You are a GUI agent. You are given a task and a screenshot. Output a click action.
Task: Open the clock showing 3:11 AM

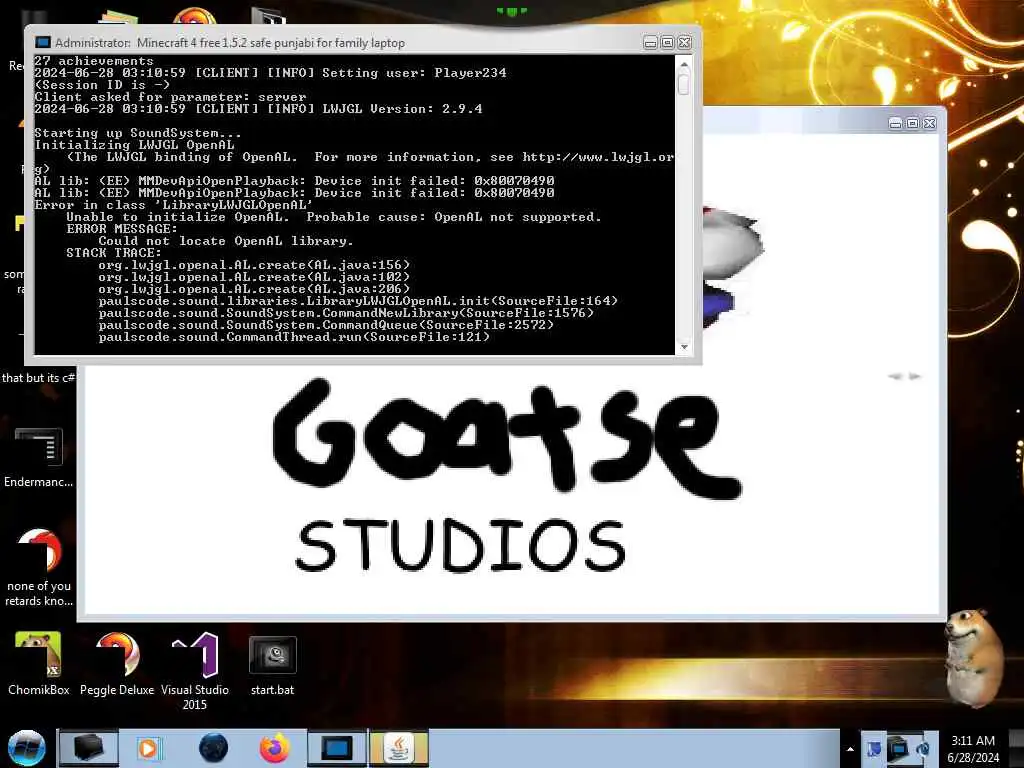click(x=973, y=749)
